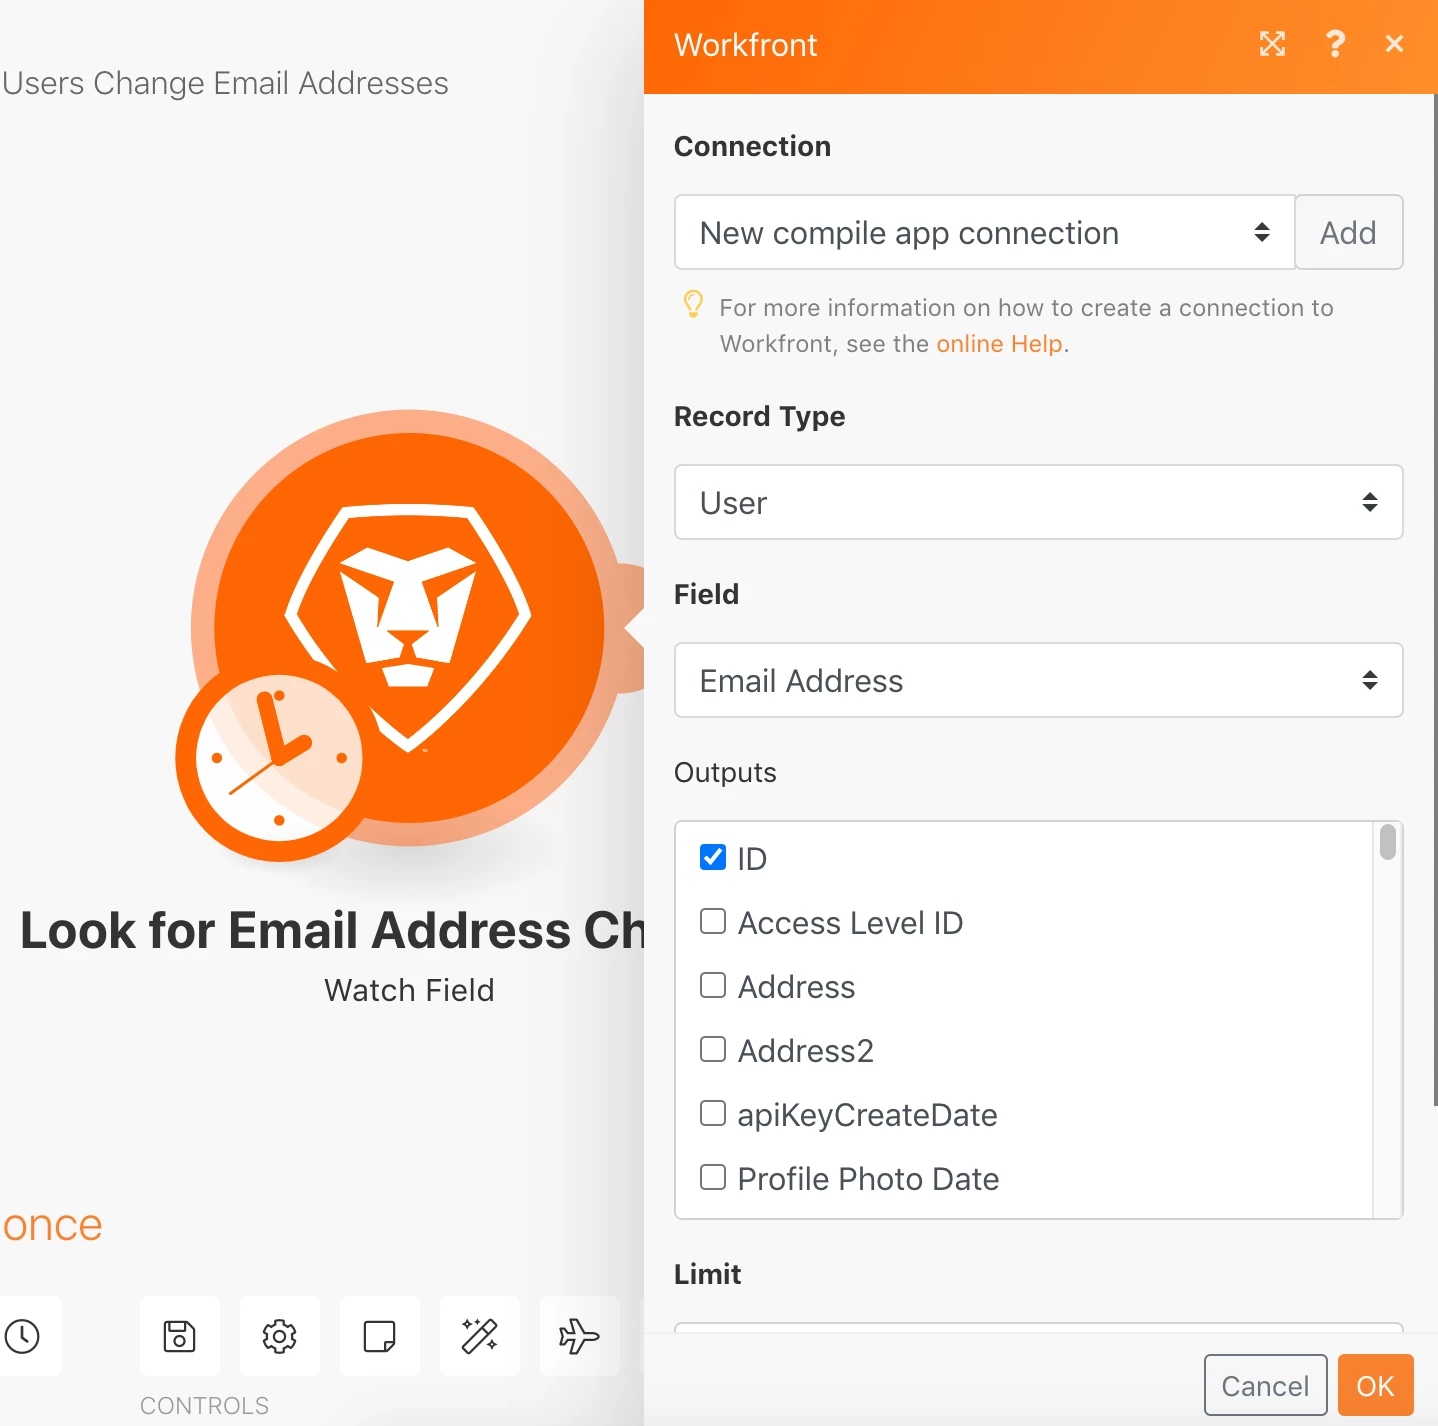
Task: Click the CONTROLS toolbar label
Action: [204, 1406]
